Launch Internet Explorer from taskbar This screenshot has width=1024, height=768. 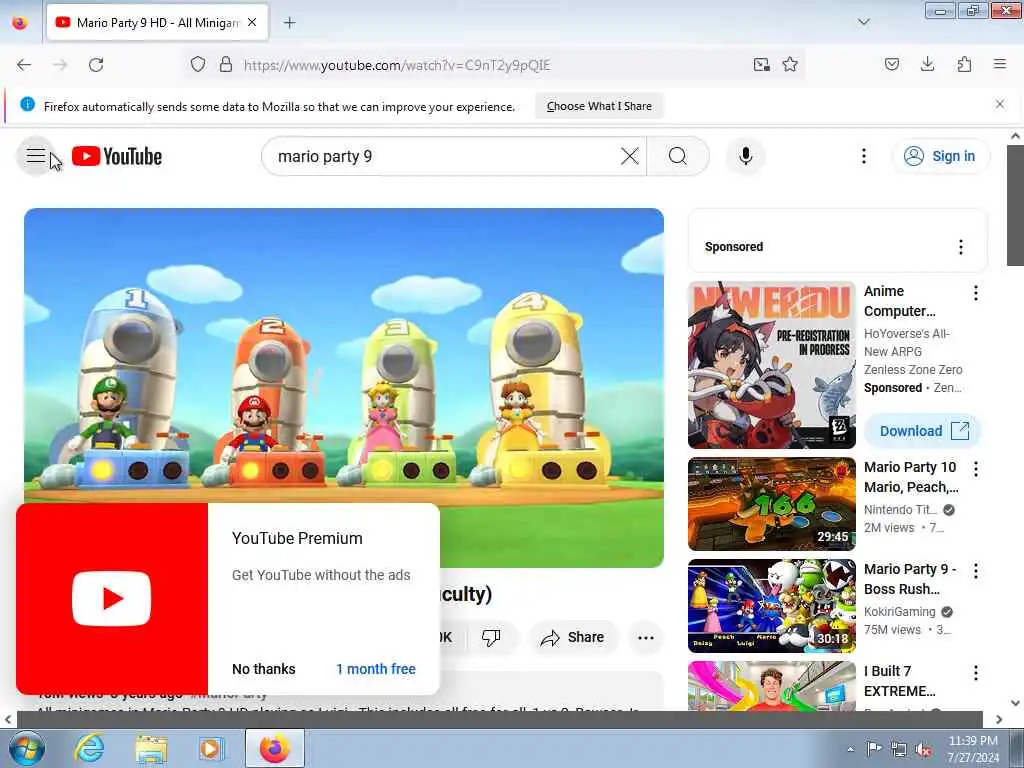tap(89, 748)
